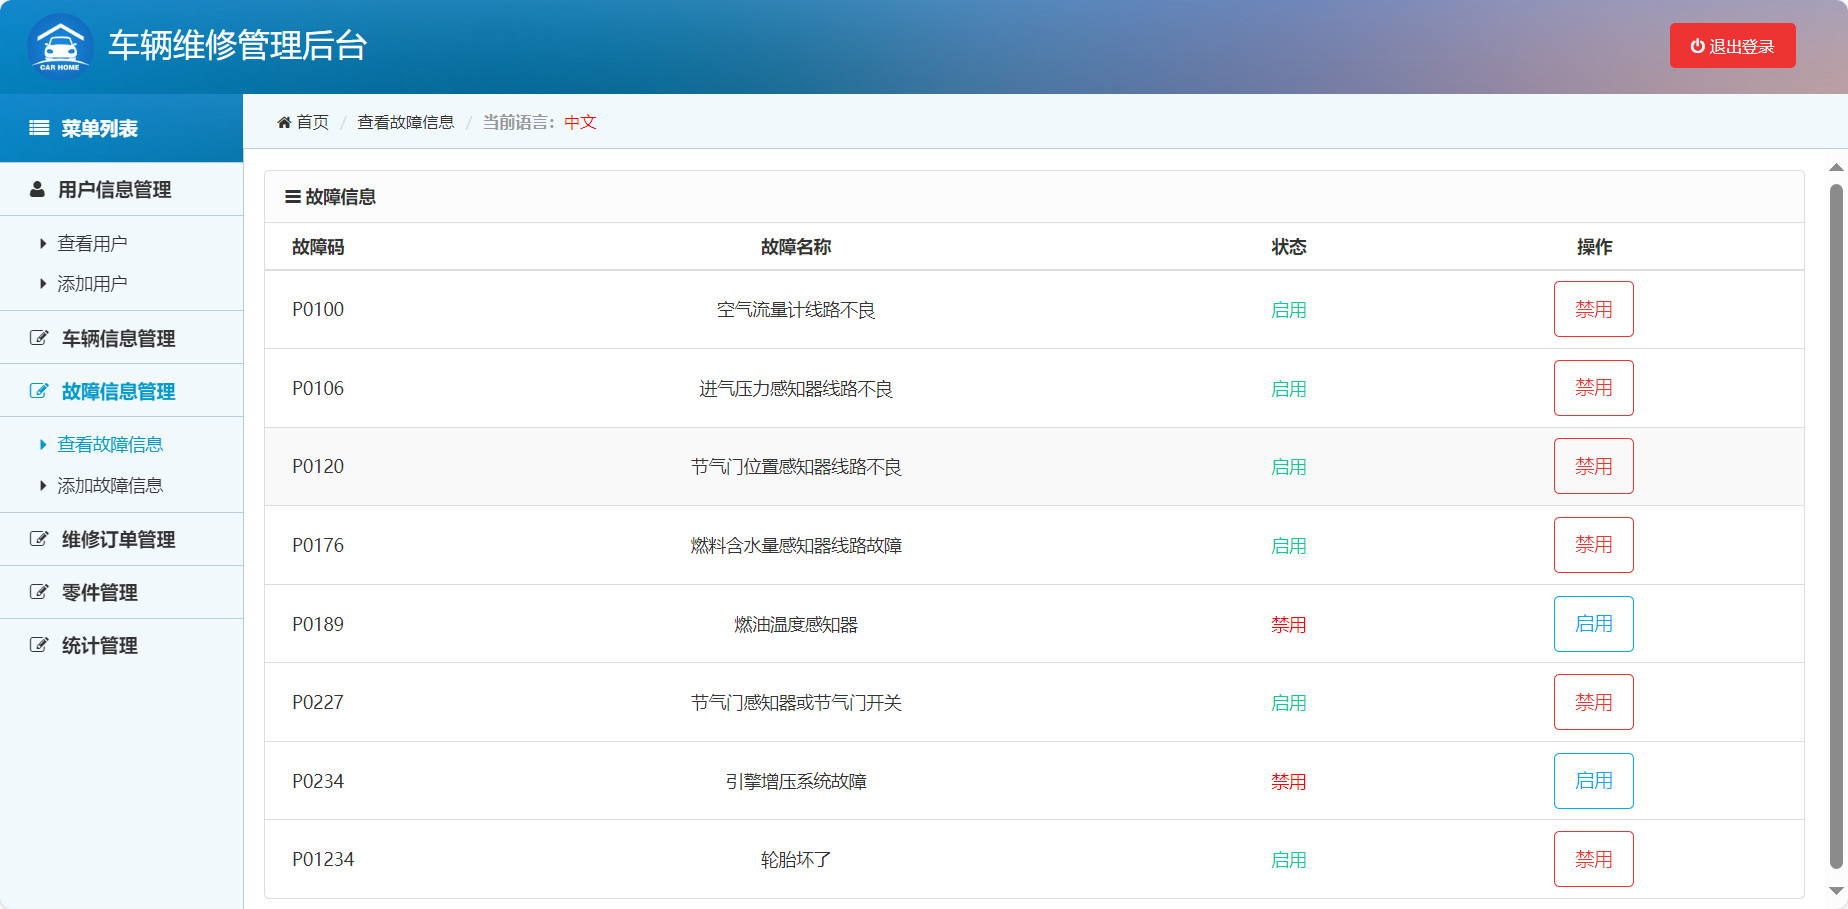Click the scrollbar up arrow

1836,168
